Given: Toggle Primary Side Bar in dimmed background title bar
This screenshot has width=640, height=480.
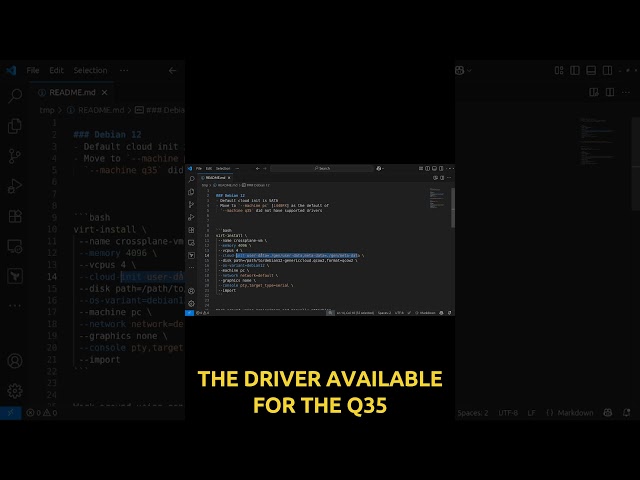Looking at the screenshot, I should [575, 70].
